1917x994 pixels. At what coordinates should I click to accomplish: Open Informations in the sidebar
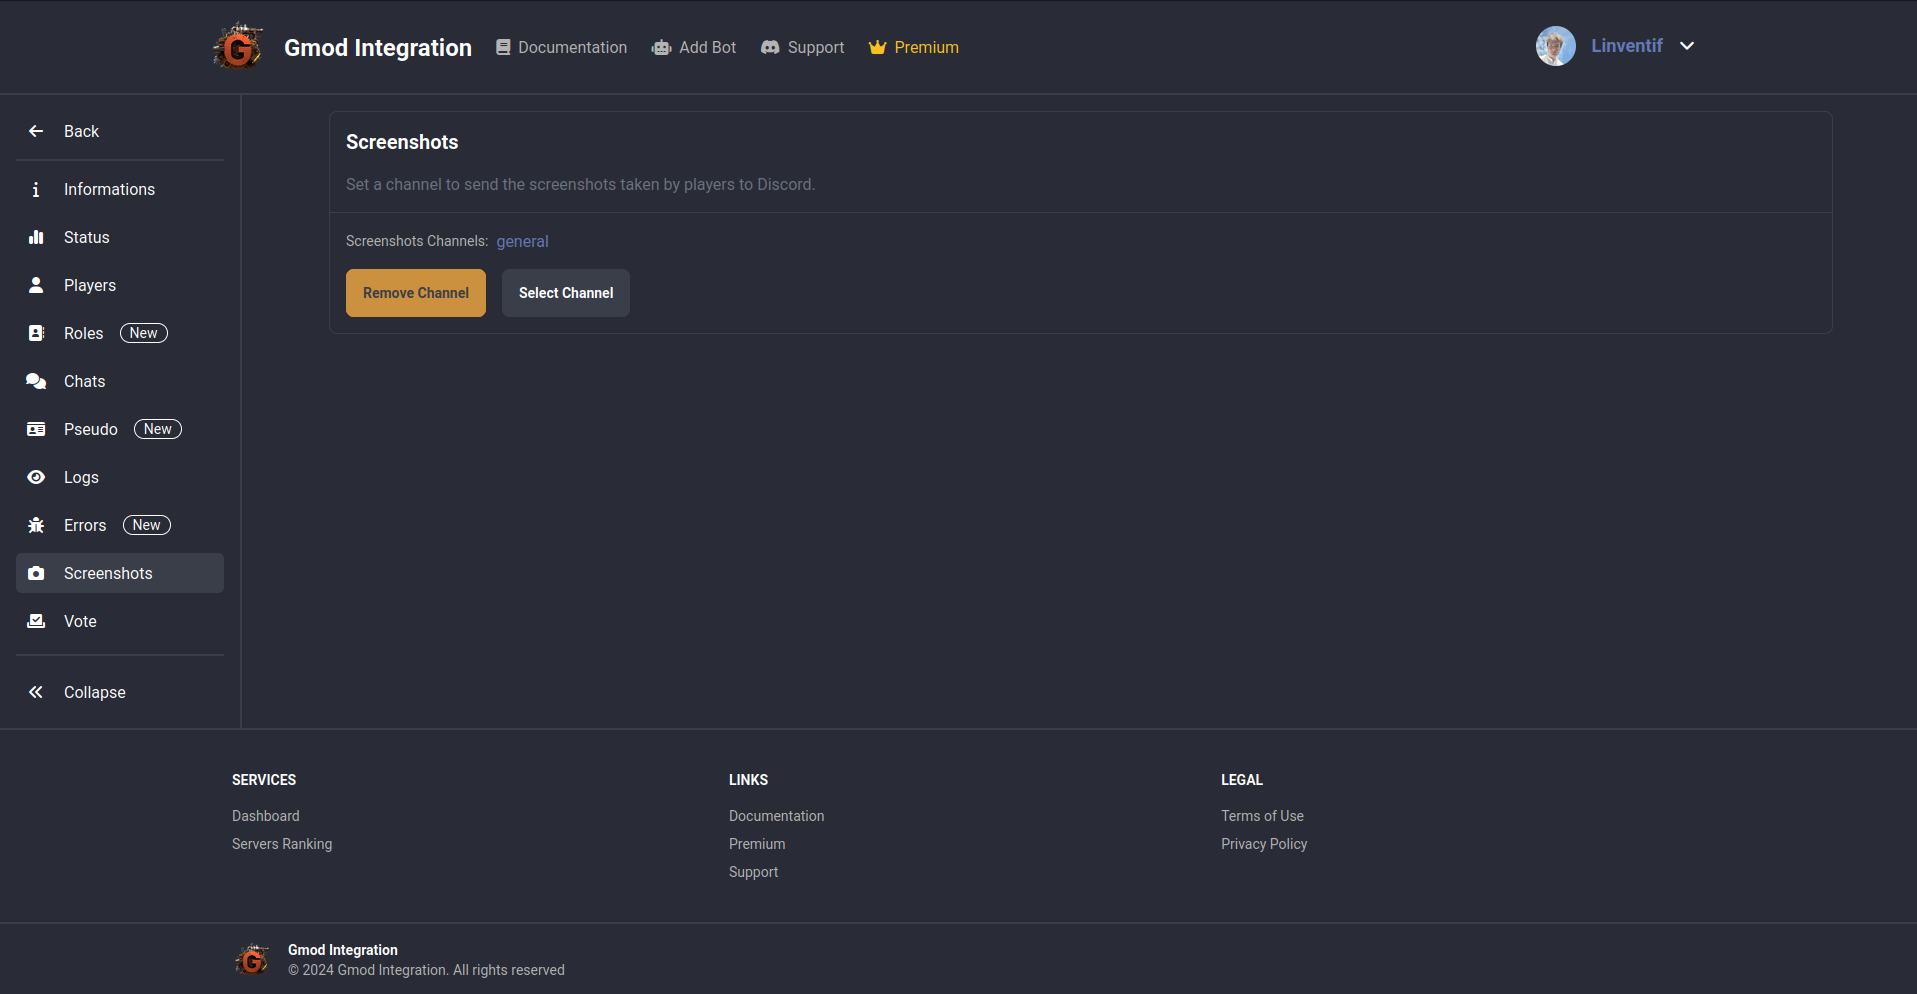109,189
